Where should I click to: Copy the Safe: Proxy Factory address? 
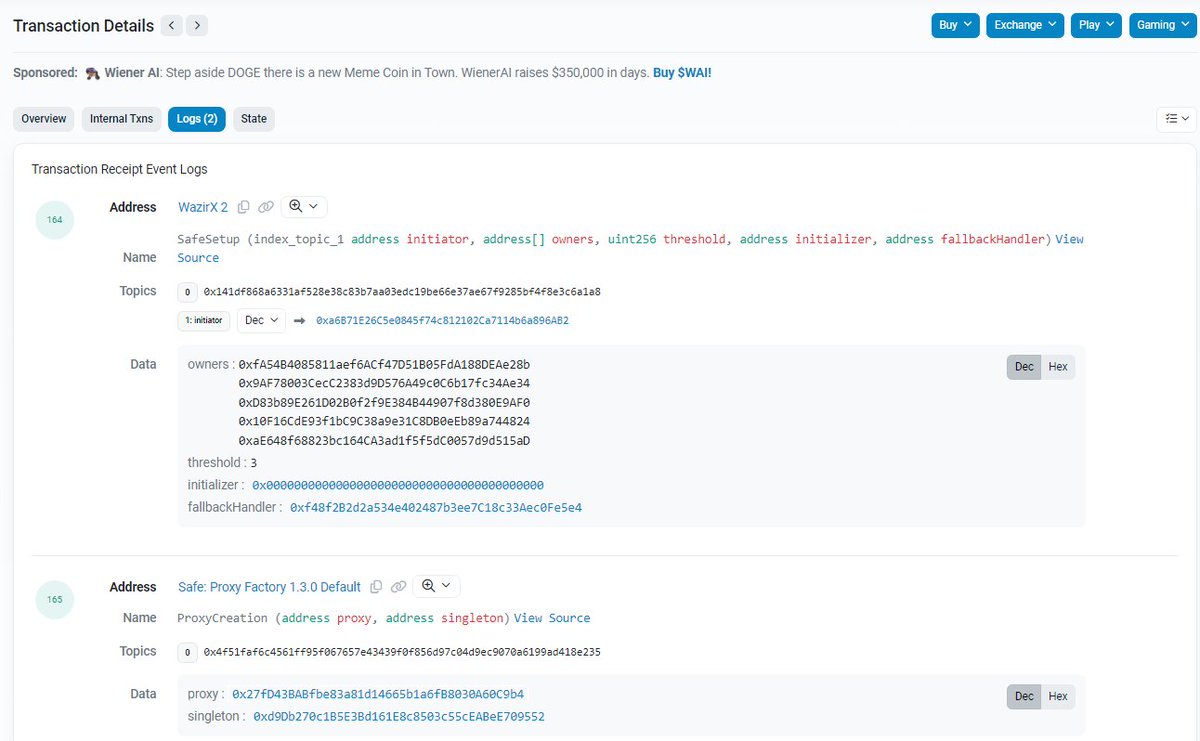tap(375, 586)
